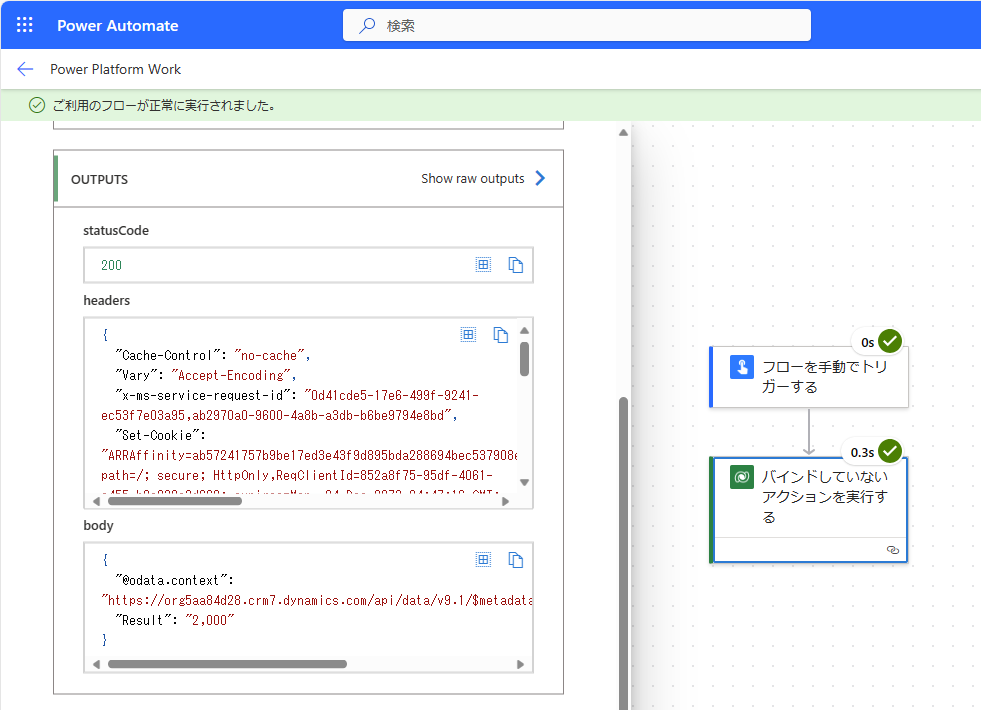The width and height of the screenshot is (981, 710).
Task: Click the Dataverse icon on action card
Action: click(742, 477)
